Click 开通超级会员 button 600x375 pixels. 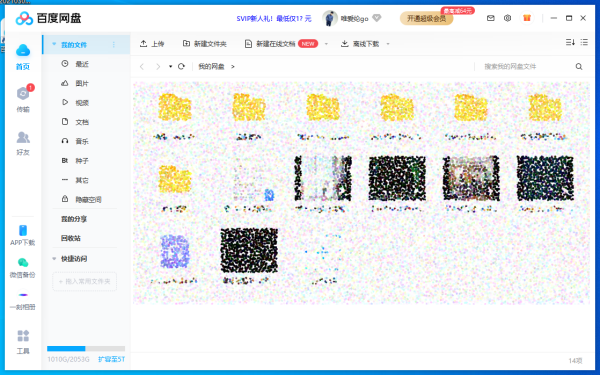coord(427,18)
